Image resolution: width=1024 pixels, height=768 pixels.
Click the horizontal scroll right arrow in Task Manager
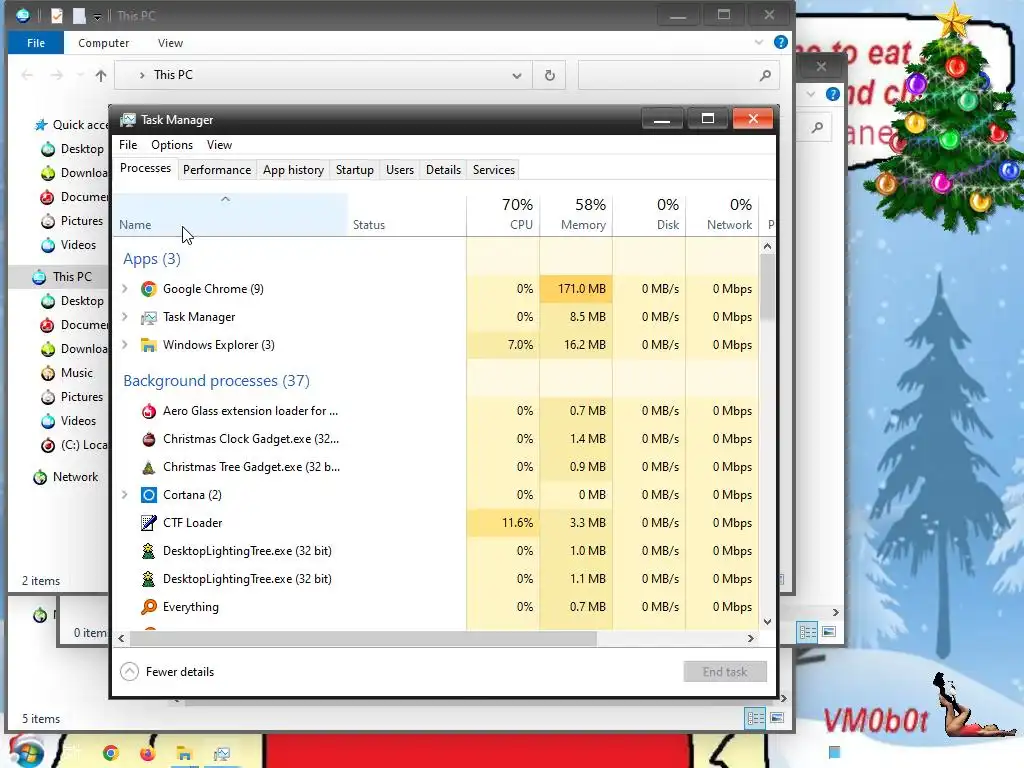click(x=751, y=638)
